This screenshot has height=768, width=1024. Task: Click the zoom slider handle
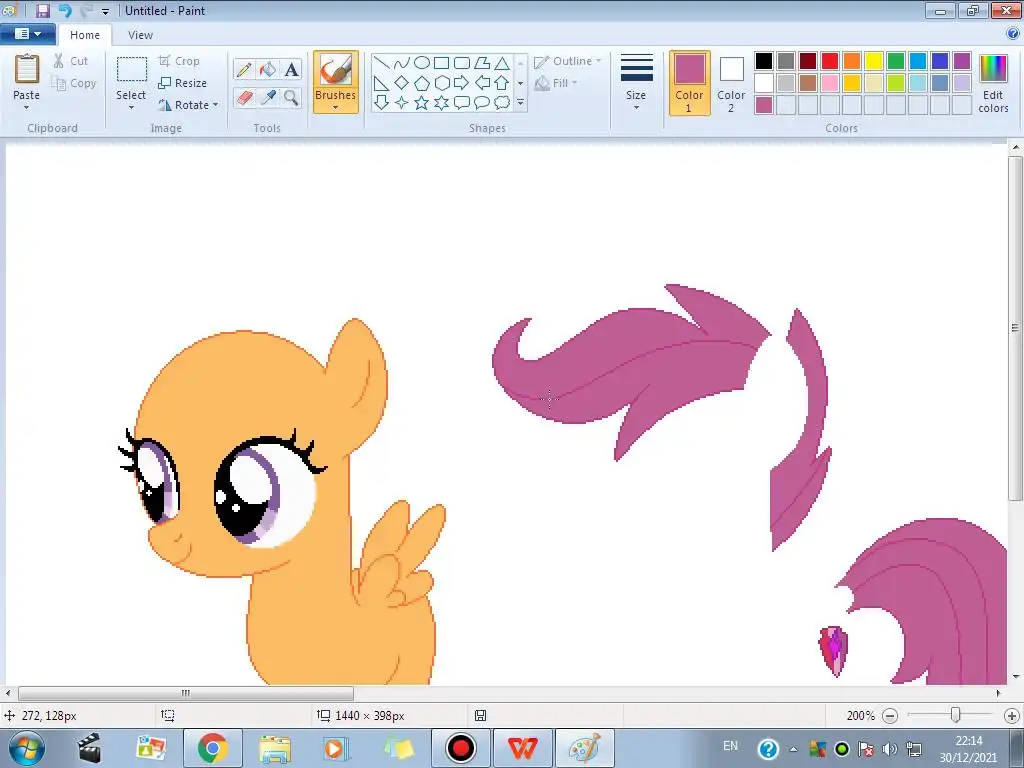coord(955,715)
